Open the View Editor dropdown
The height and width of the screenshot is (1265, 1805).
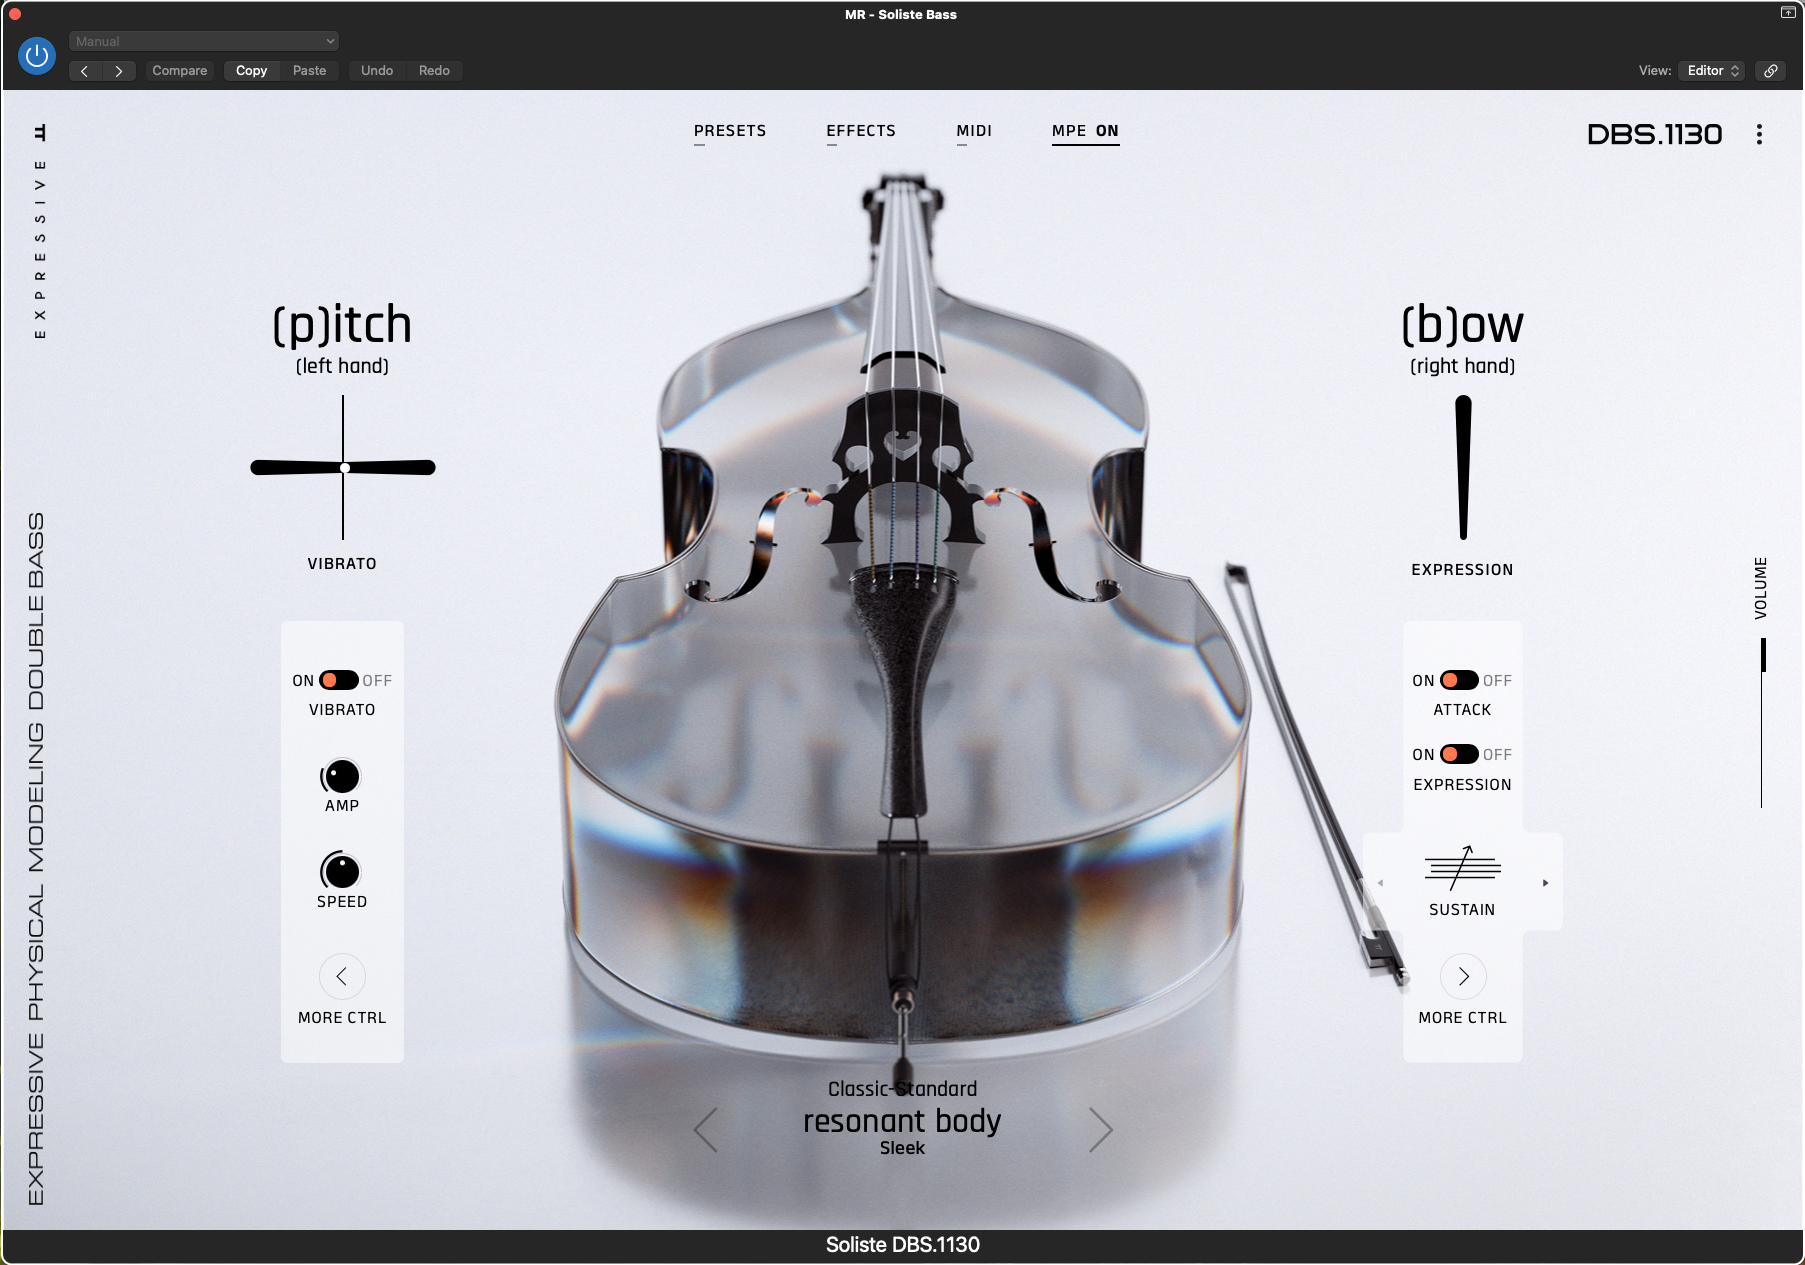click(1712, 71)
